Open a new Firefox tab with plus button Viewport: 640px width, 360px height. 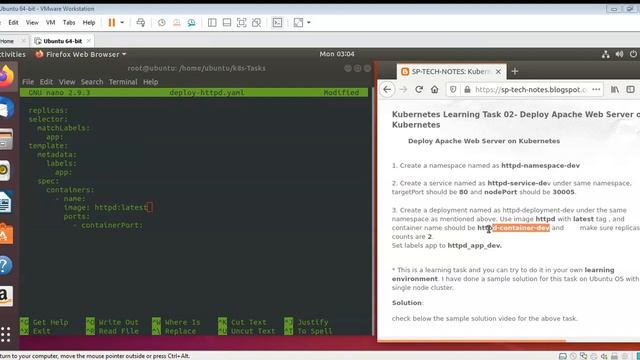click(x=515, y=71)
